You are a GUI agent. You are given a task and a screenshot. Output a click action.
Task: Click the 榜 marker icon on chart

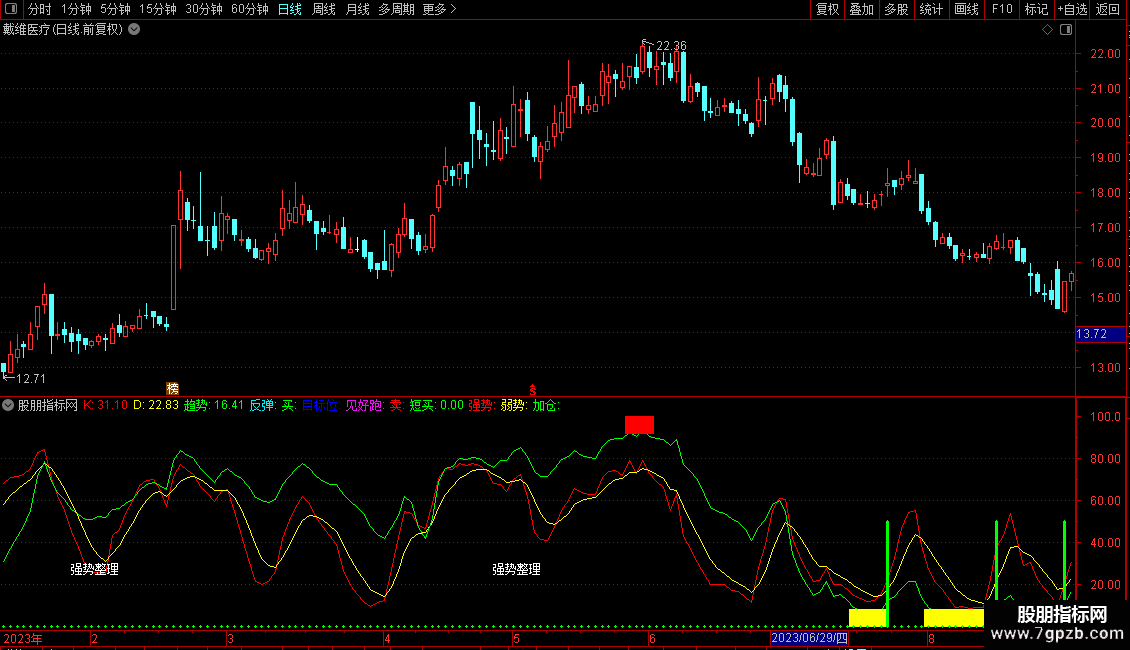(172, 388)
